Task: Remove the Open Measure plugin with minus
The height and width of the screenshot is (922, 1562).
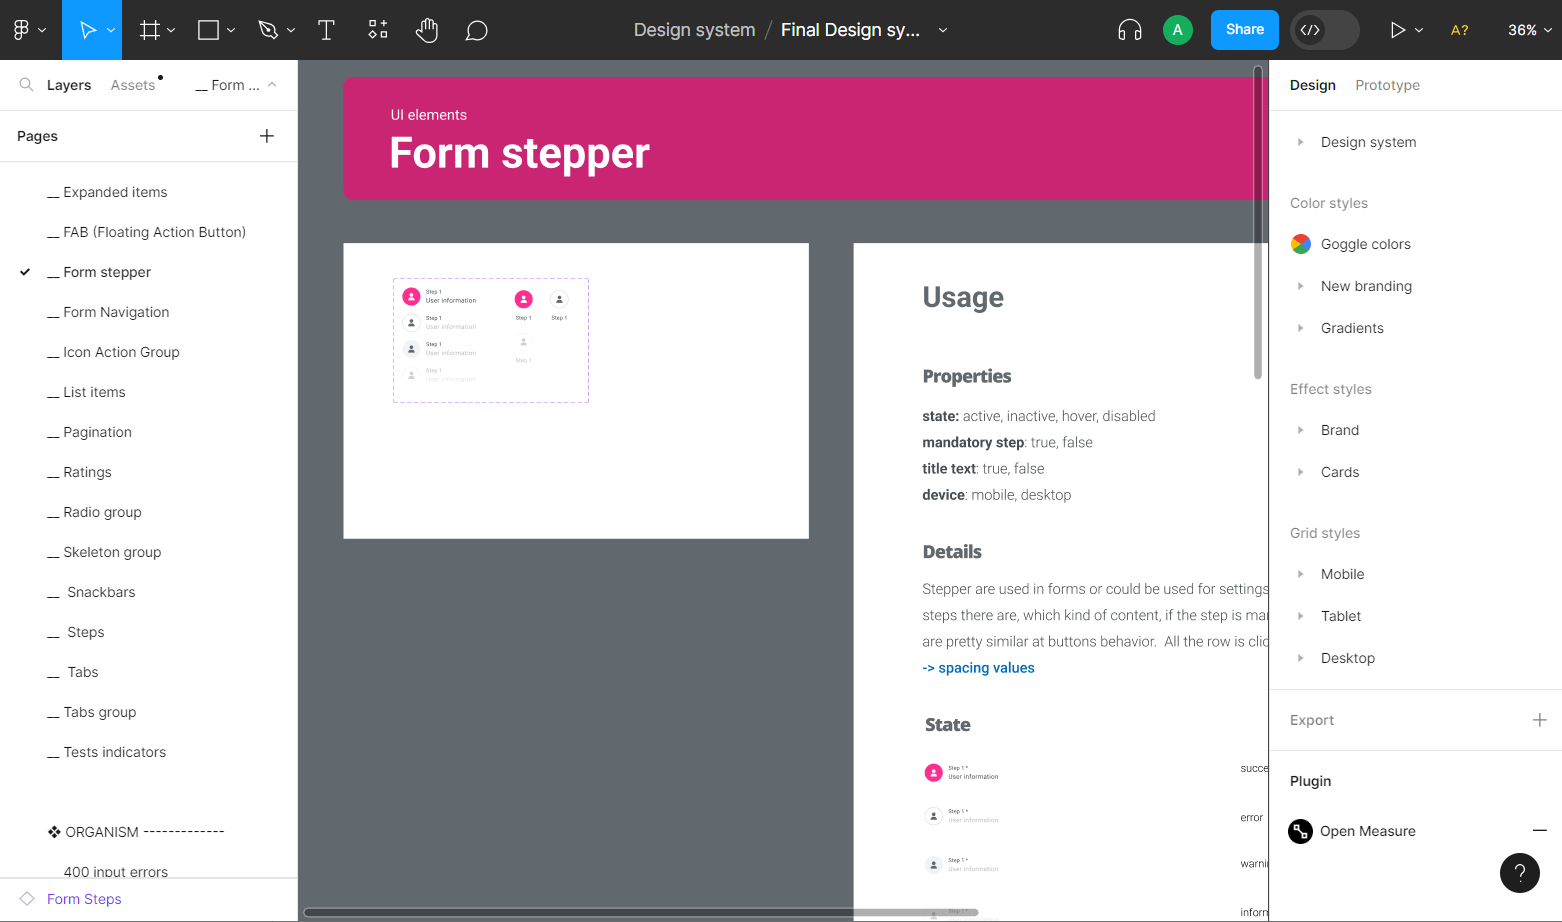Action: 1540,830
